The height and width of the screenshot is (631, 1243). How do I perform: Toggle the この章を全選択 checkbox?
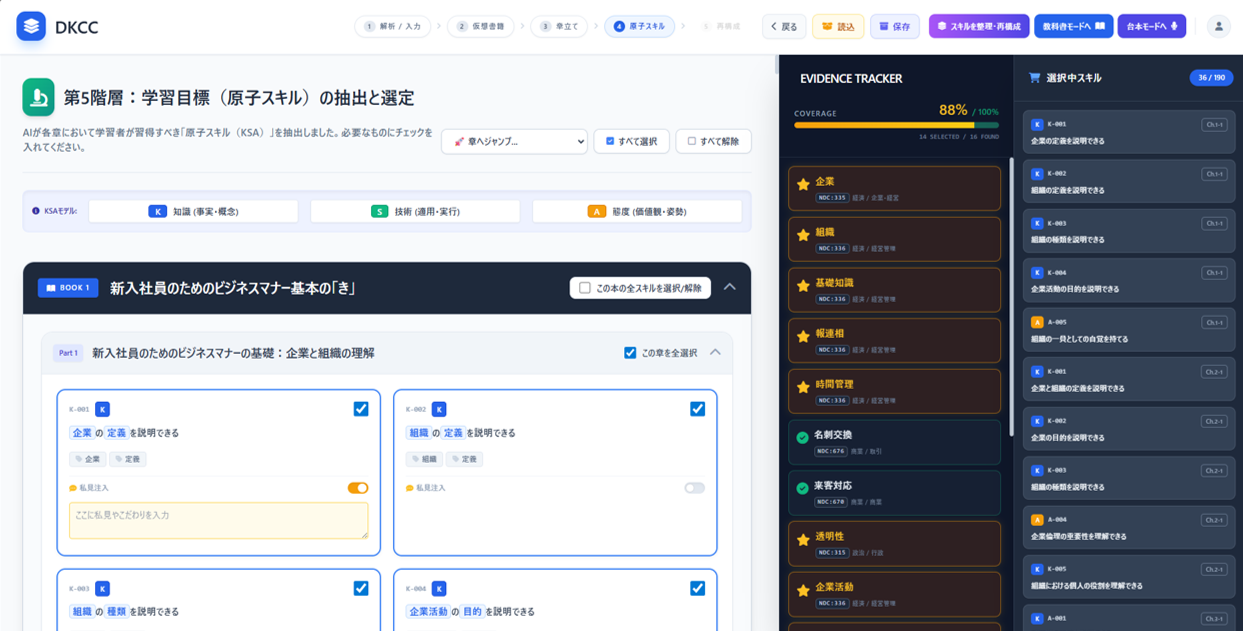pos(630,353)
